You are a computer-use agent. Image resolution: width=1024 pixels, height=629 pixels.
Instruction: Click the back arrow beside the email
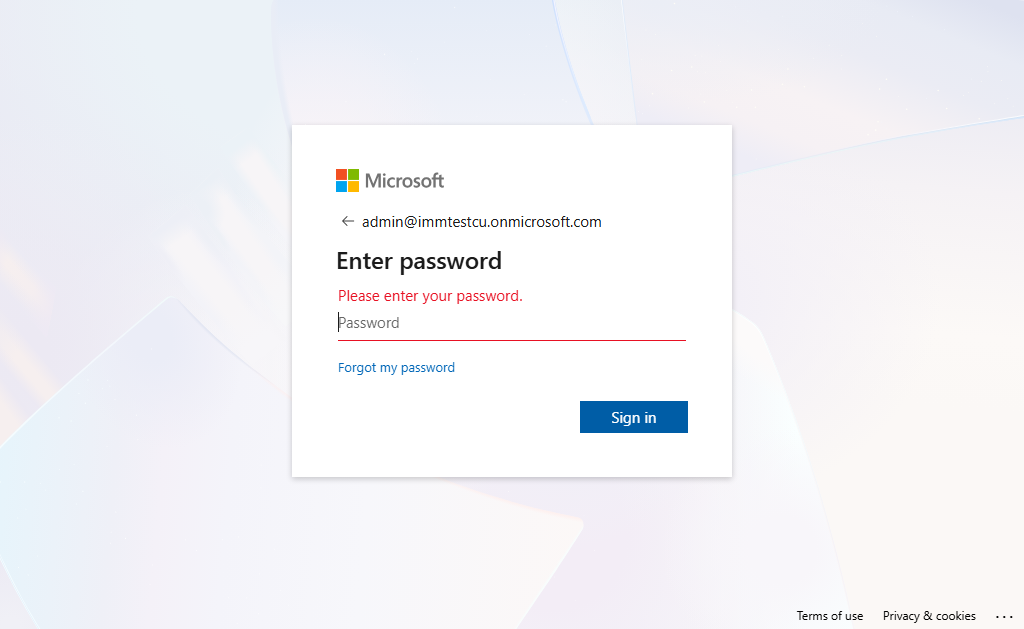[348, 221]
